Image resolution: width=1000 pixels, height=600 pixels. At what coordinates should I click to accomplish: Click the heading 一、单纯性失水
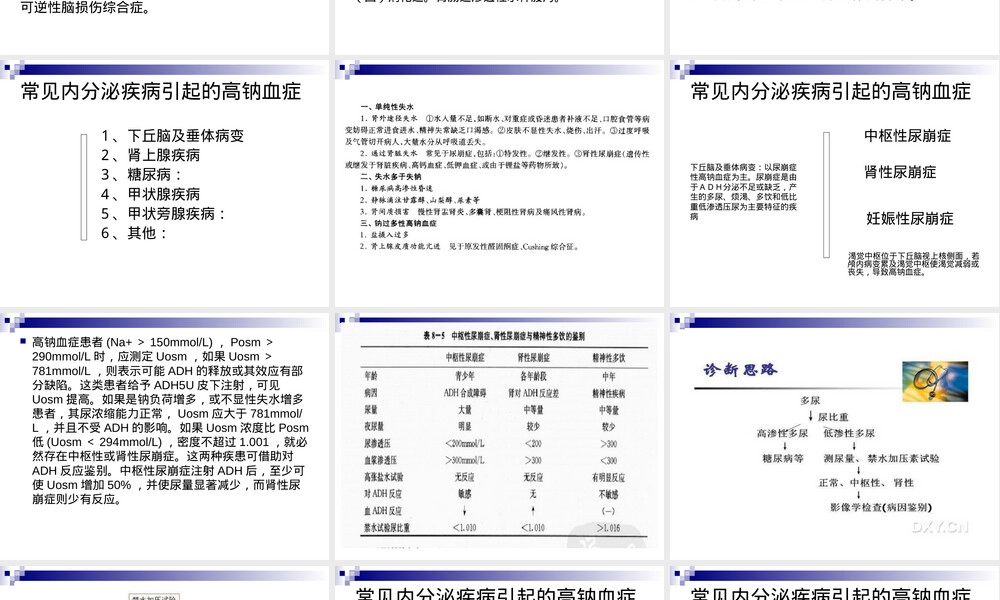pos(387,107)
